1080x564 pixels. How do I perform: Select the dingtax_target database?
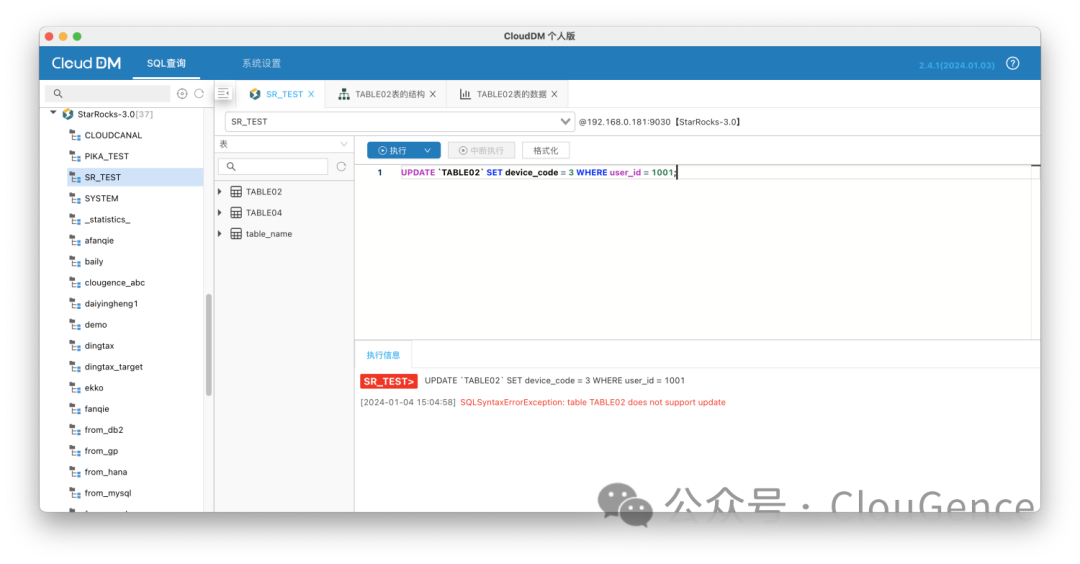(114, 367)
